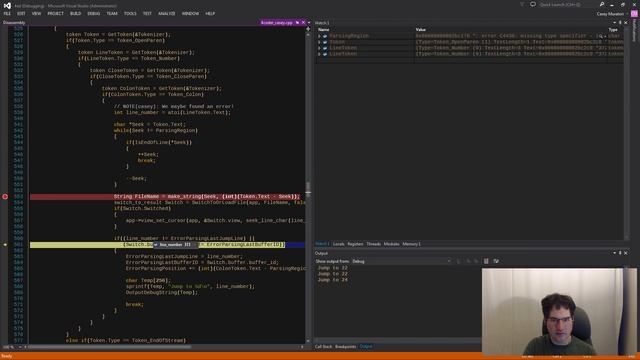Expand the Token watch entry
This screenshot has width=640, height=360.
point(320,42)
